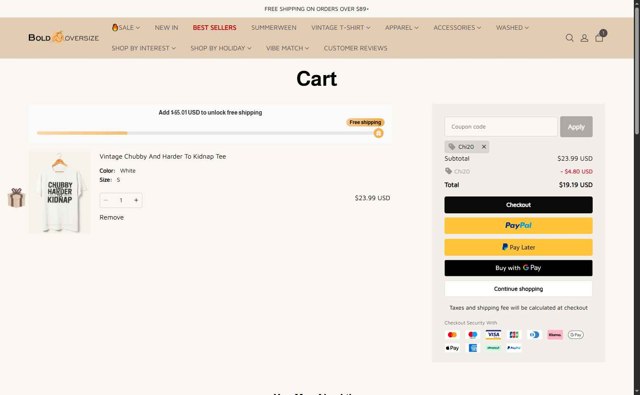Click the G Pay badge under Checkout Security
Image resolution: width=640 pixels, height=395 pixels.
tap(576, 335)
